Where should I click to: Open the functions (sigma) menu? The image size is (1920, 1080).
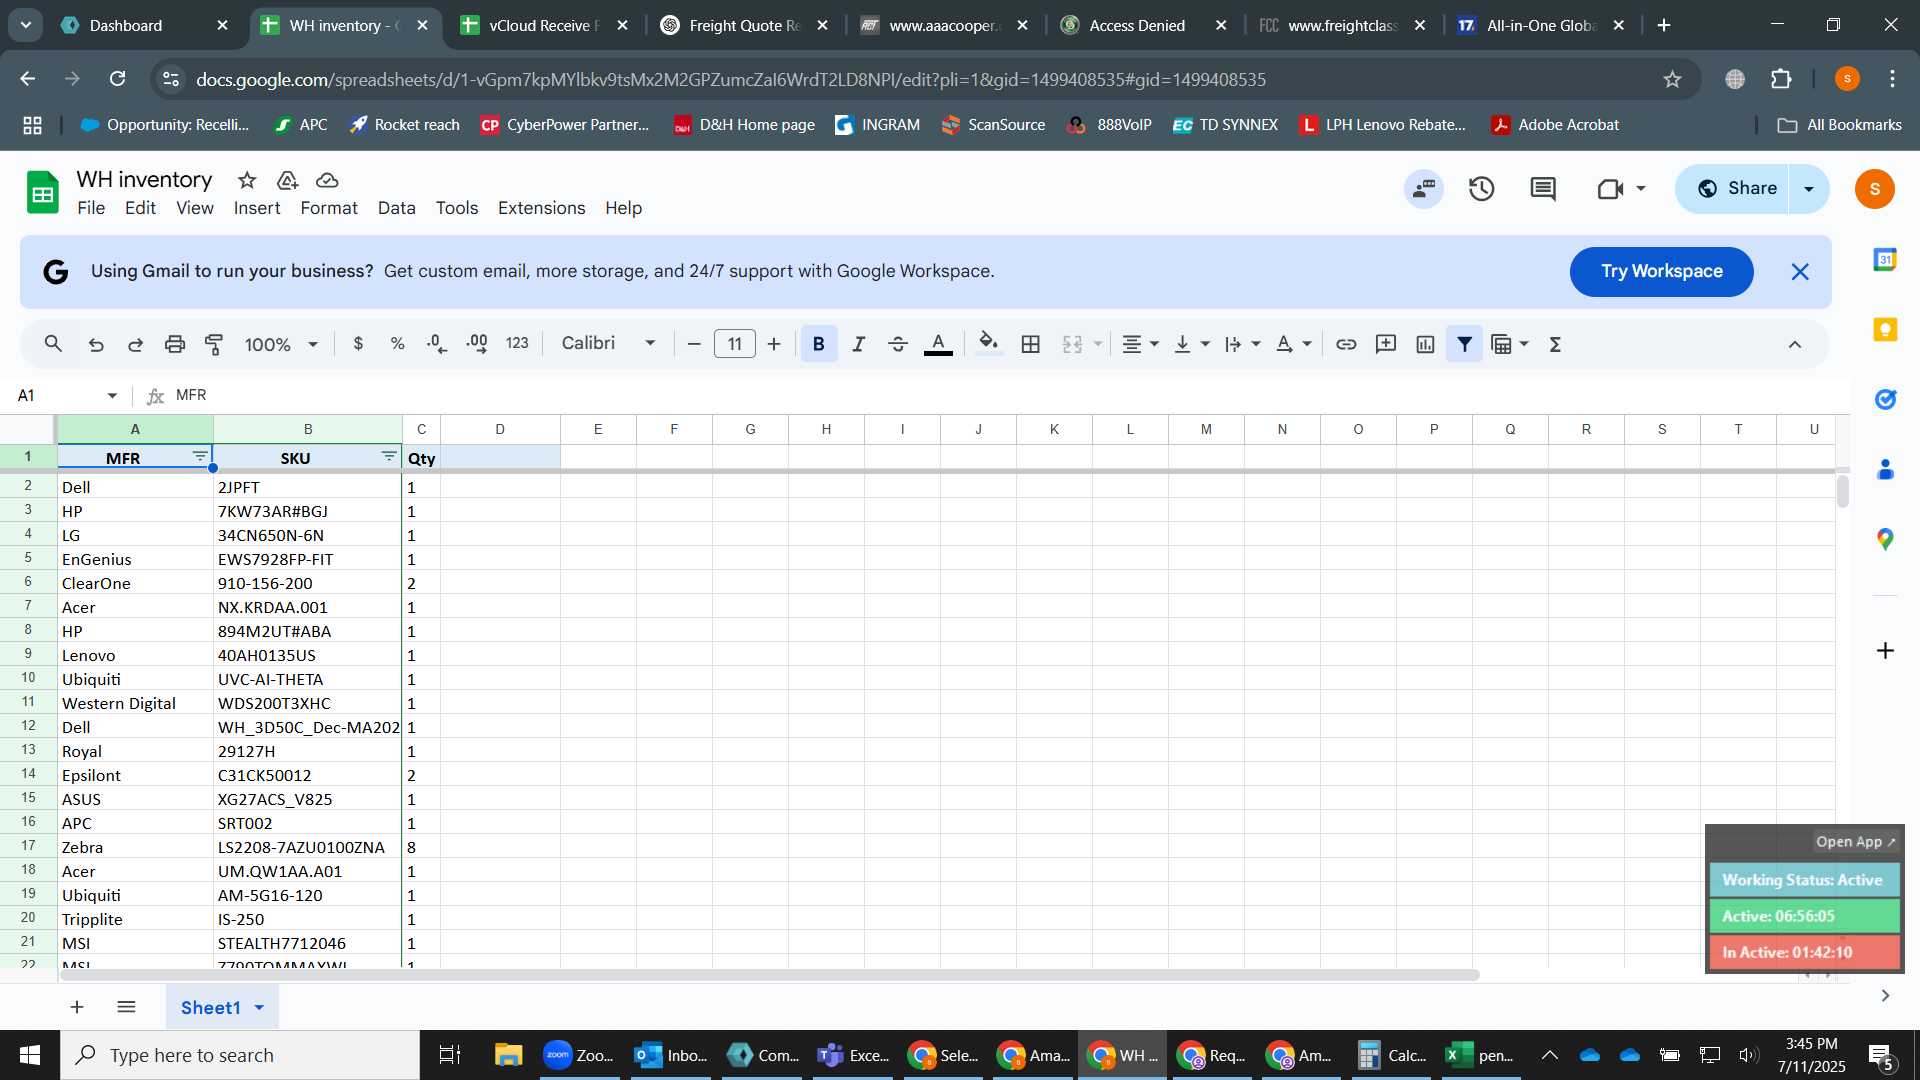1555,344
